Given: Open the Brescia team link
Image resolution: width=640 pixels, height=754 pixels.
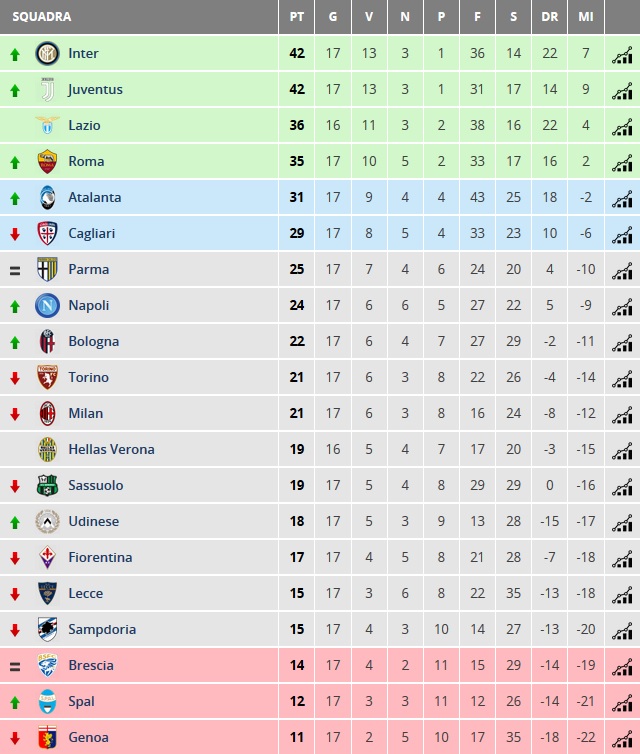Looking at the screenshot, I should coord(91,665).
